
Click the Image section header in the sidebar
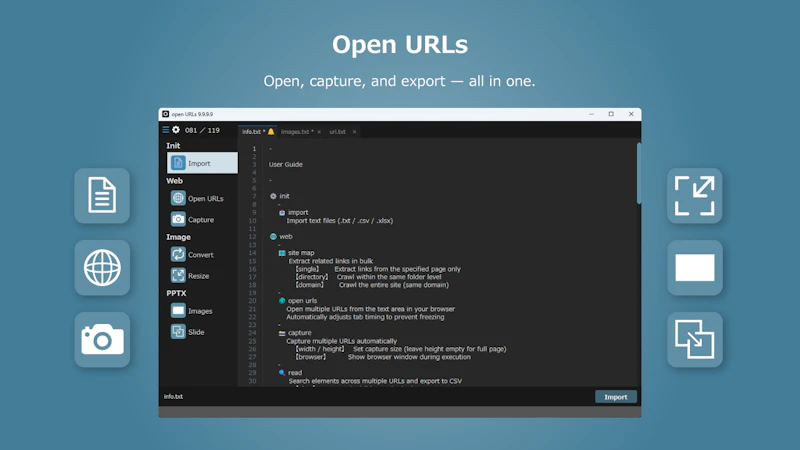click(x=178, y=237)
